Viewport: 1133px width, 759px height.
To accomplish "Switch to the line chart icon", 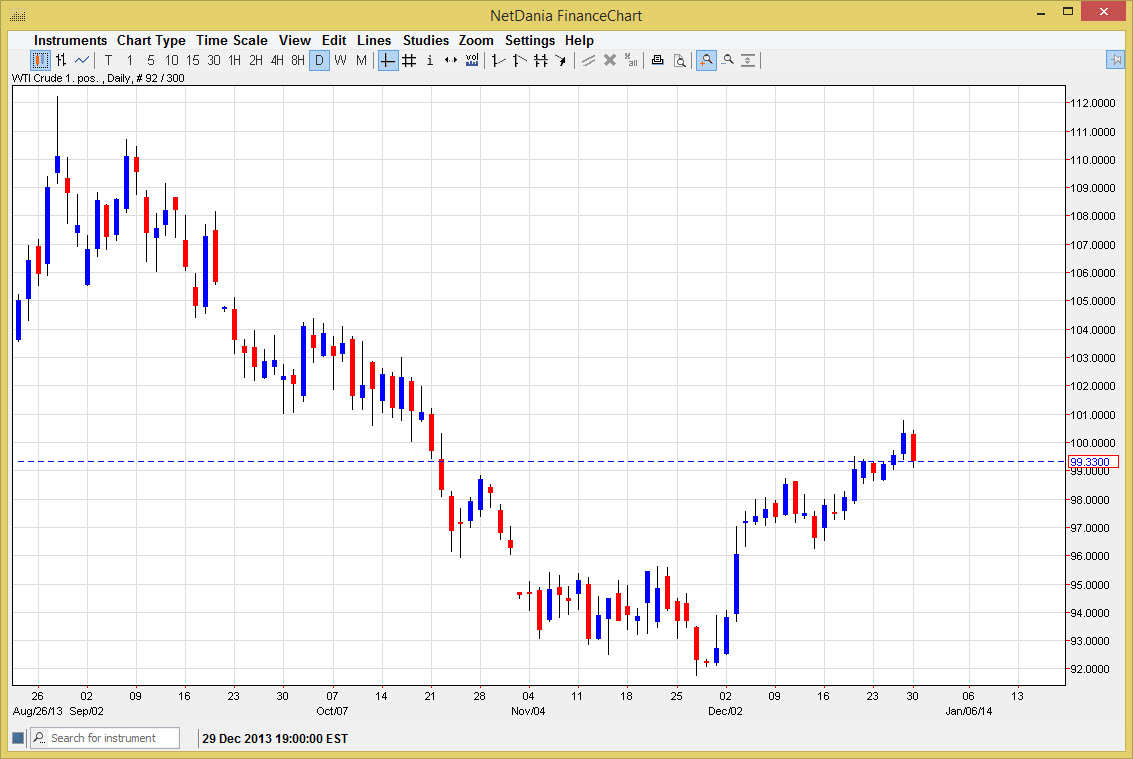I will pos(82,60).
